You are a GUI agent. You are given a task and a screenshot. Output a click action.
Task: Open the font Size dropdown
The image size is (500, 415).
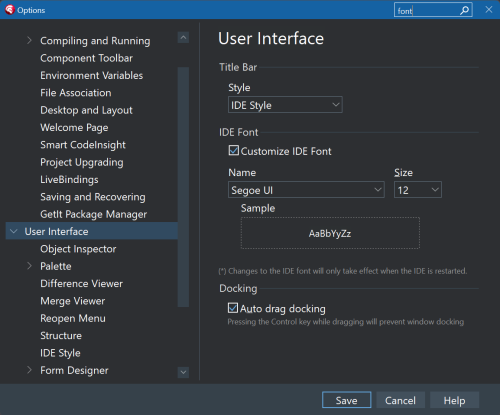tap(418, 190)
